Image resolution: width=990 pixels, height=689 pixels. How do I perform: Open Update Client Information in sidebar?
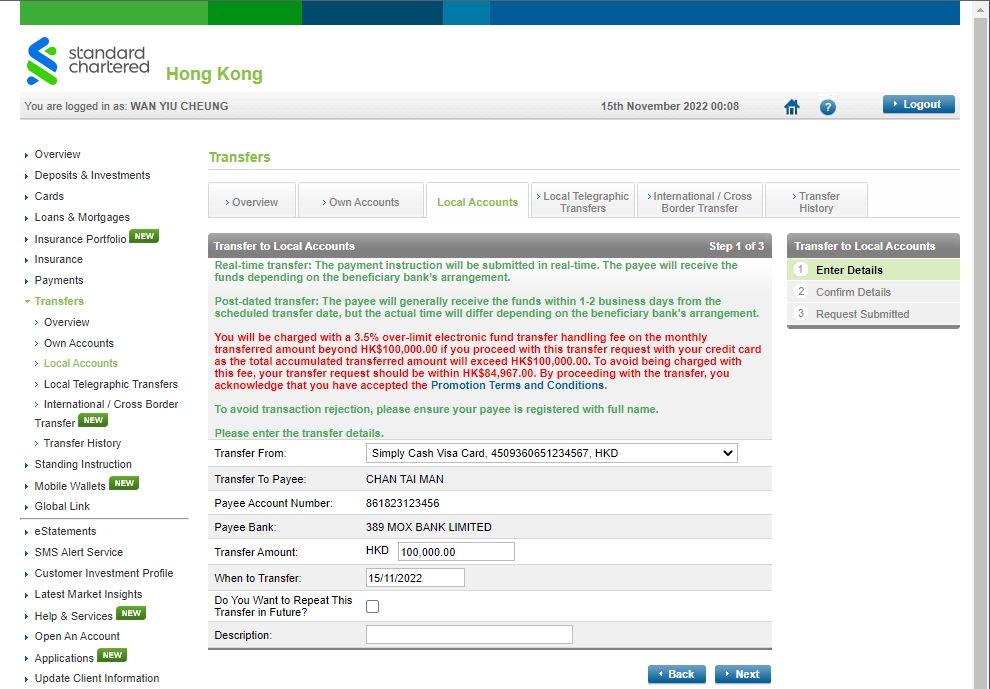coord(97,678)
